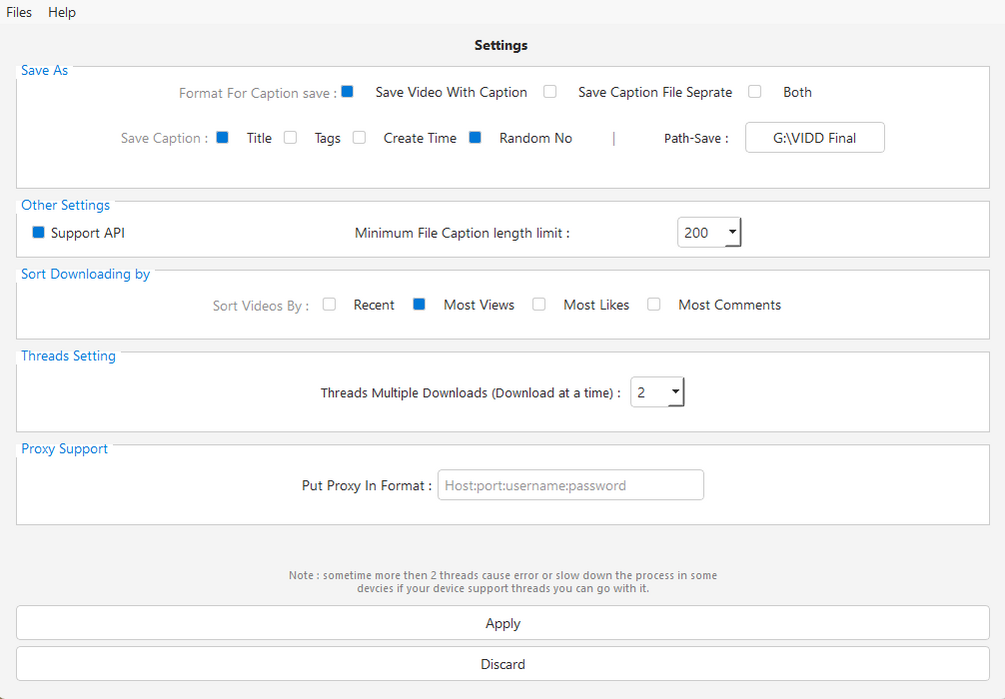Toggle the Support API checkbox
1005x699 pixels.
click(x=39, y=233)
